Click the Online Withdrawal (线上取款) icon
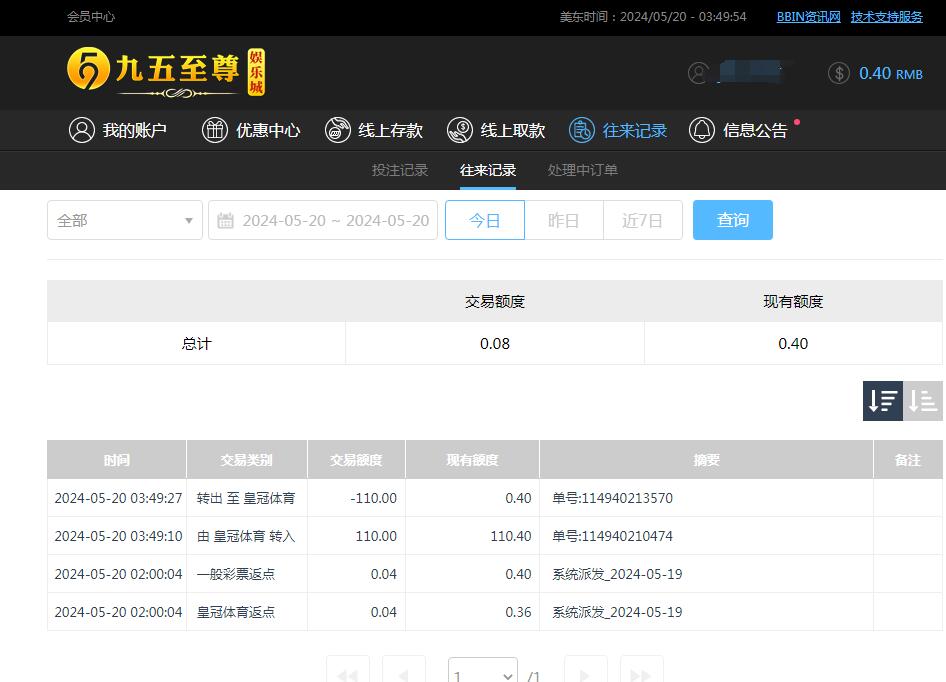The width and height of the screenshot is (946, 682). (460, 130)
